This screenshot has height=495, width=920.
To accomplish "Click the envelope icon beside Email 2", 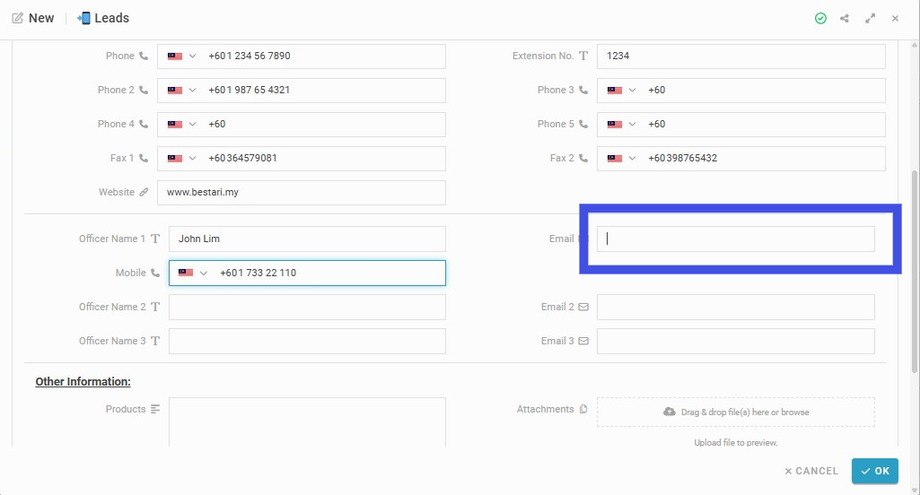I will coord(584,307).
